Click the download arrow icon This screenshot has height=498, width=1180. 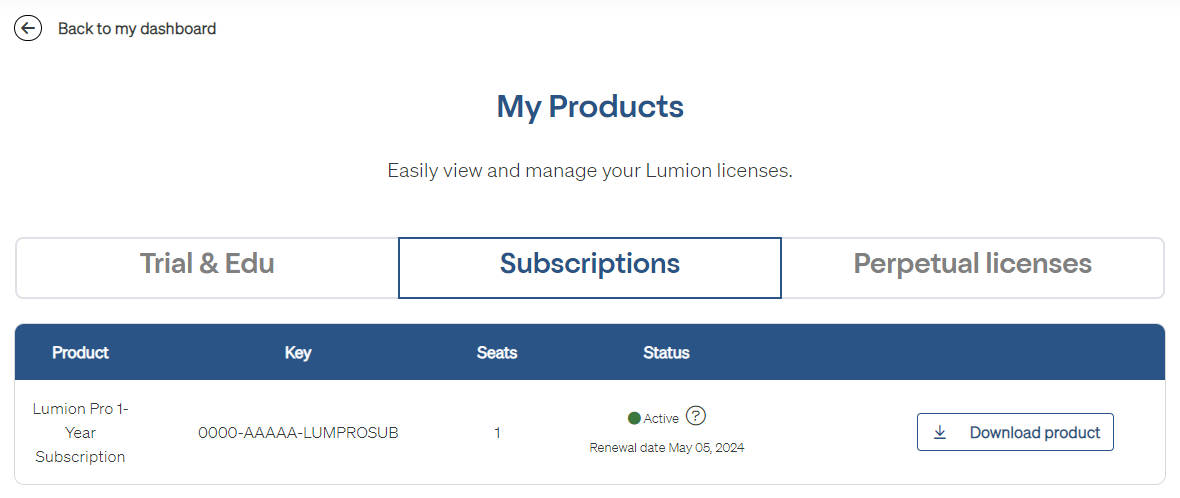pyautogui.click(x=940, y=433)
